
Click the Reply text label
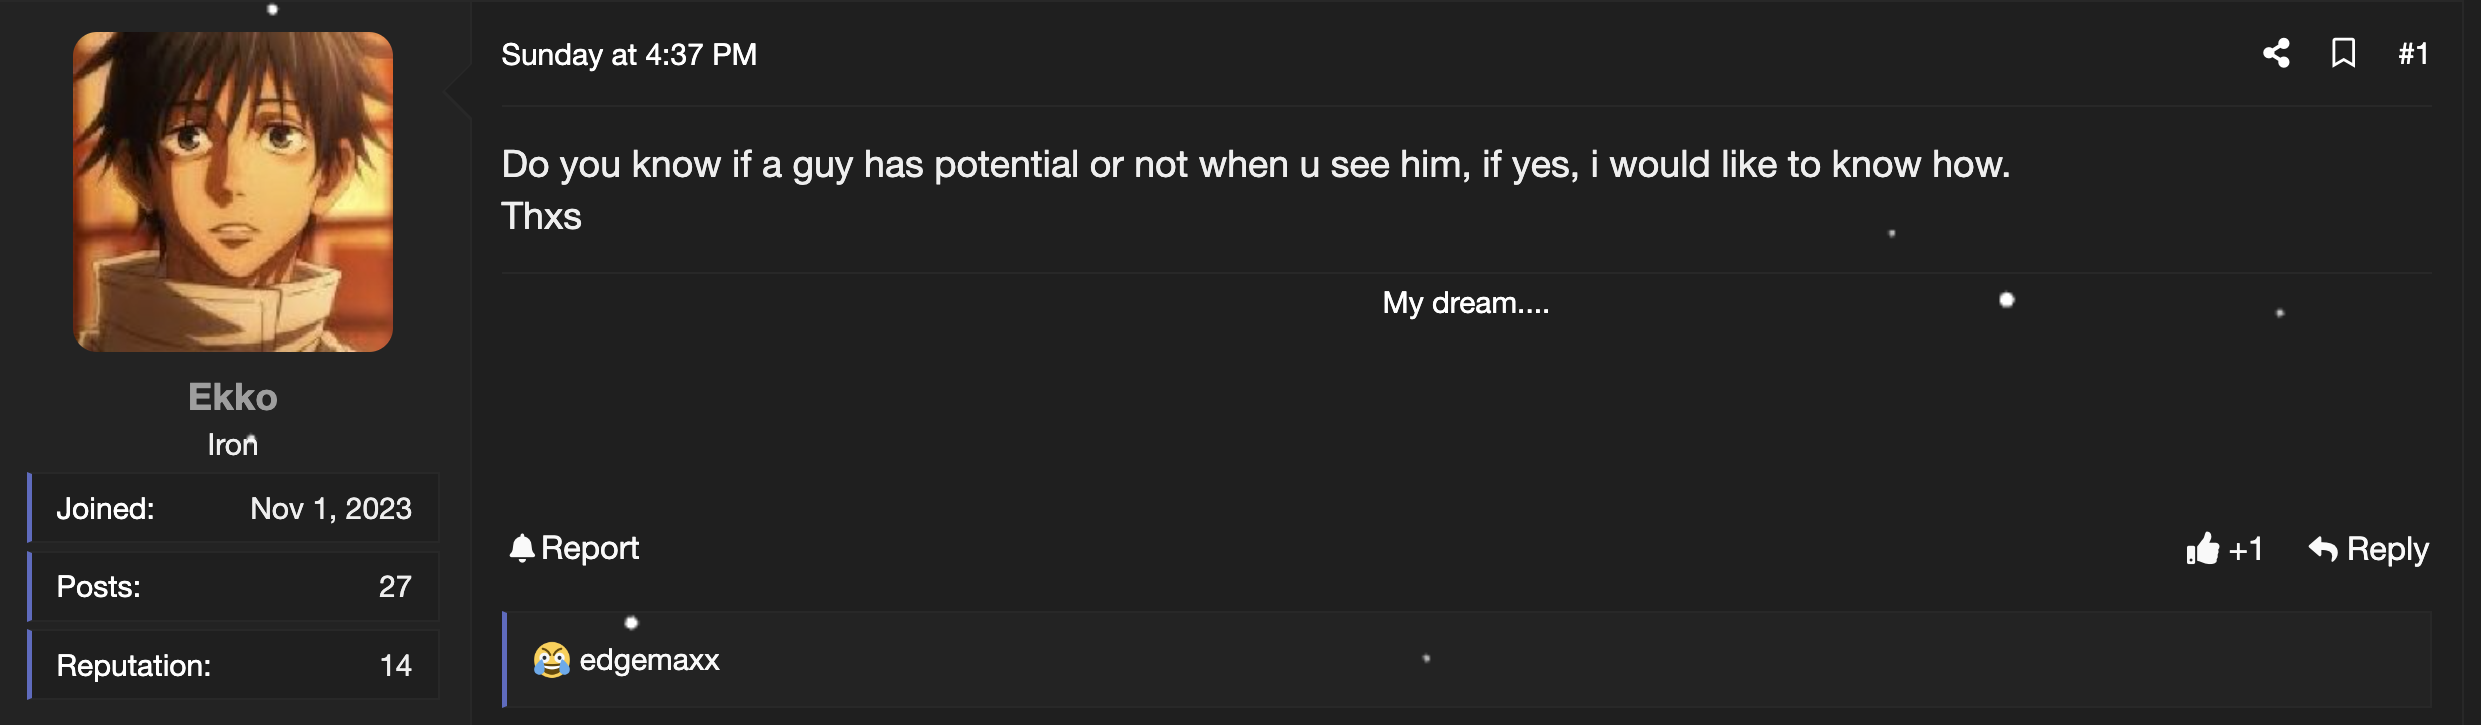click(x=2388, y=549)
